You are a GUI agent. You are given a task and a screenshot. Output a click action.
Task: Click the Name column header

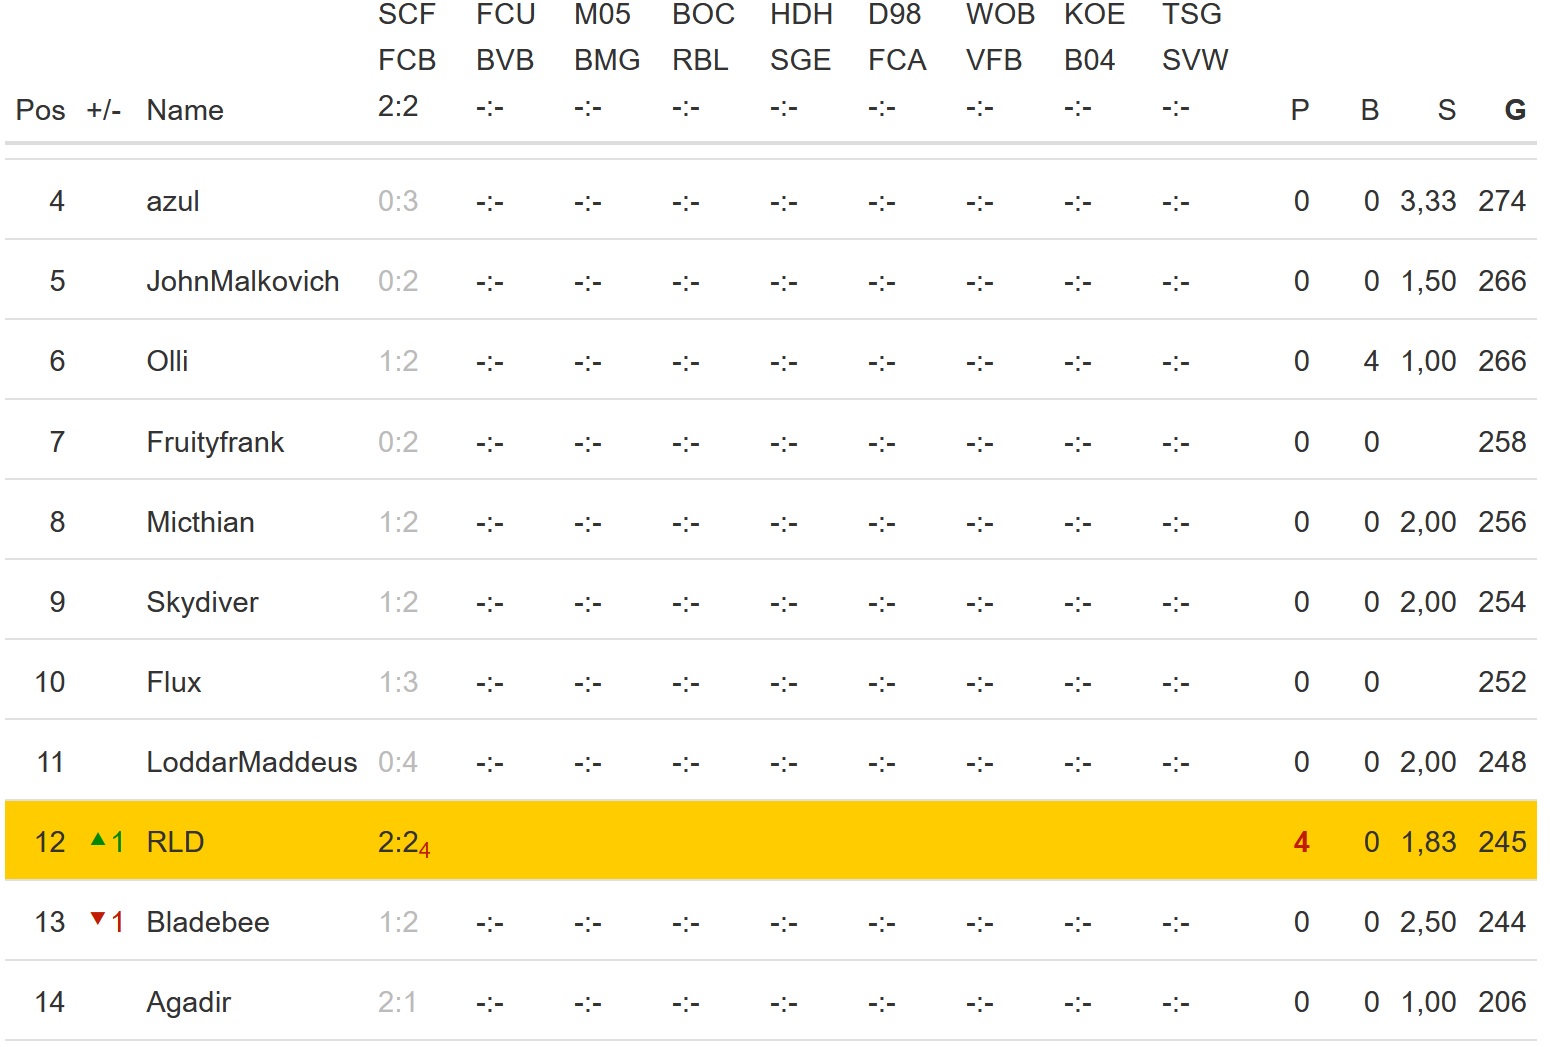(185, 110)
